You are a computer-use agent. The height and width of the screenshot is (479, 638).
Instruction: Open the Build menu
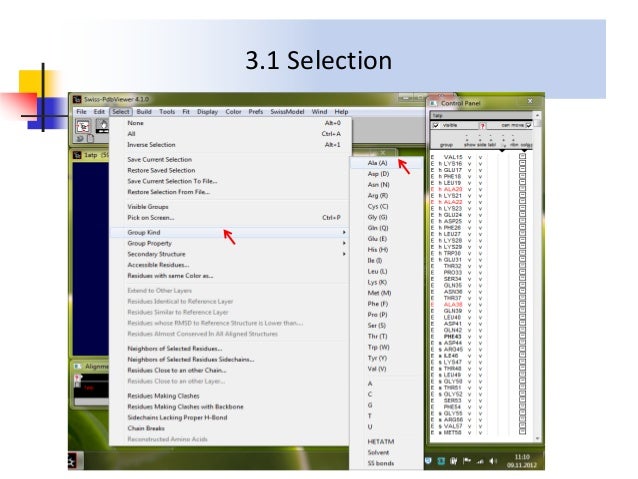tap(144, 112)
